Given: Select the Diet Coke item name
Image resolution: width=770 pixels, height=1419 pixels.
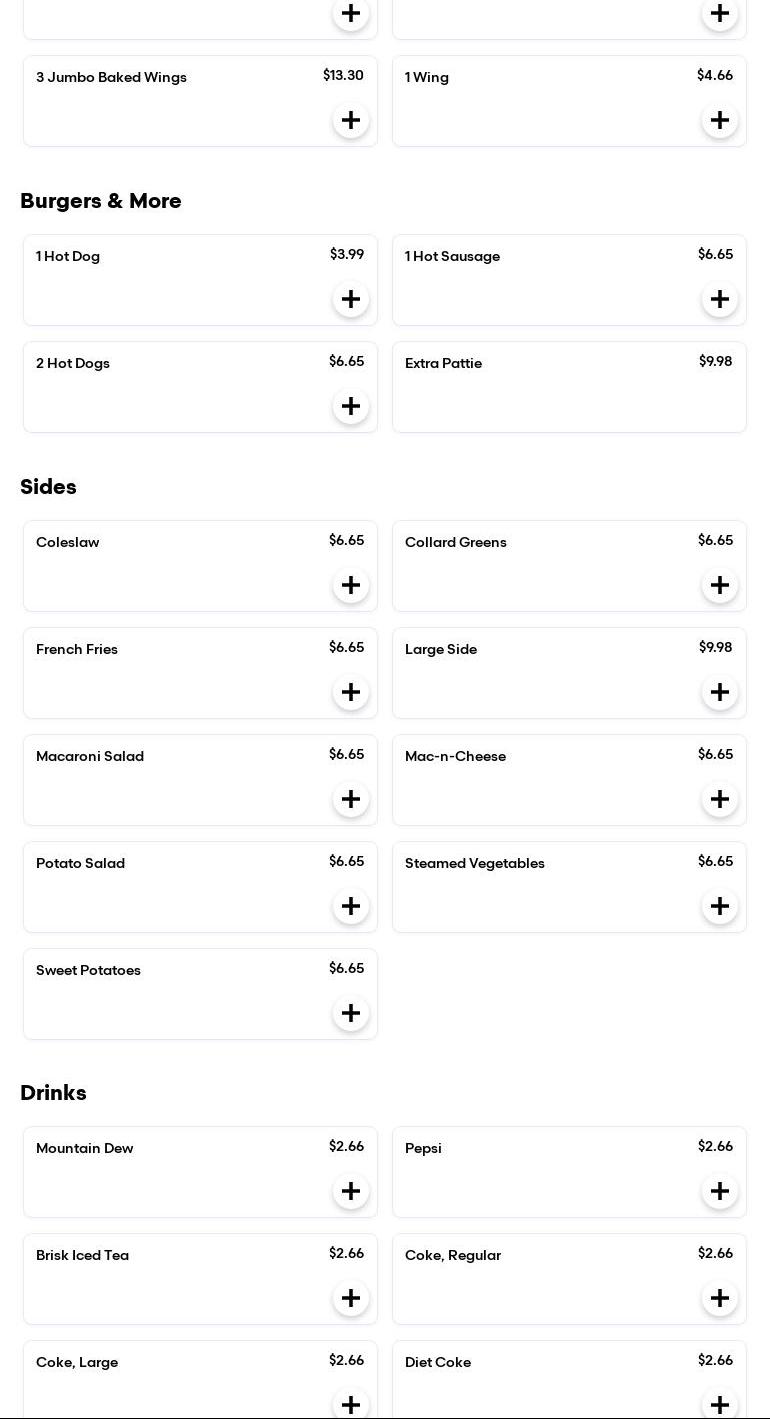Looking at the screenshot, I should point(438,1362).
